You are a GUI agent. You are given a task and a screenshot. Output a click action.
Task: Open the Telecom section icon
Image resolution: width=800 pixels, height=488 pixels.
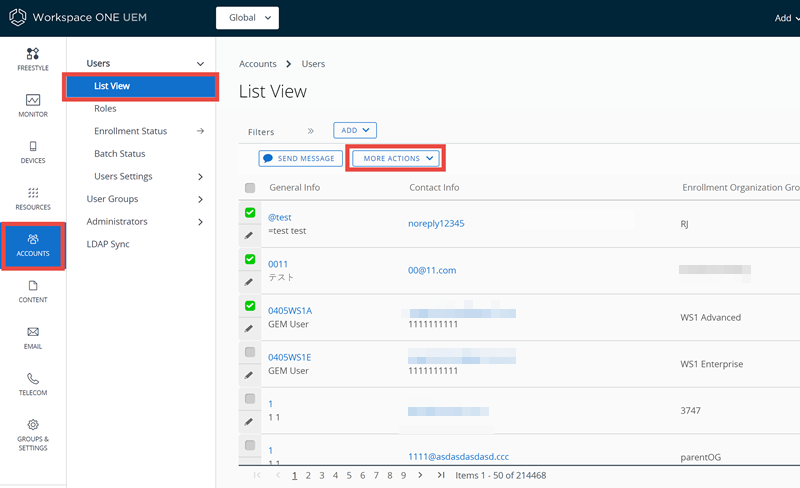point(33,379)
